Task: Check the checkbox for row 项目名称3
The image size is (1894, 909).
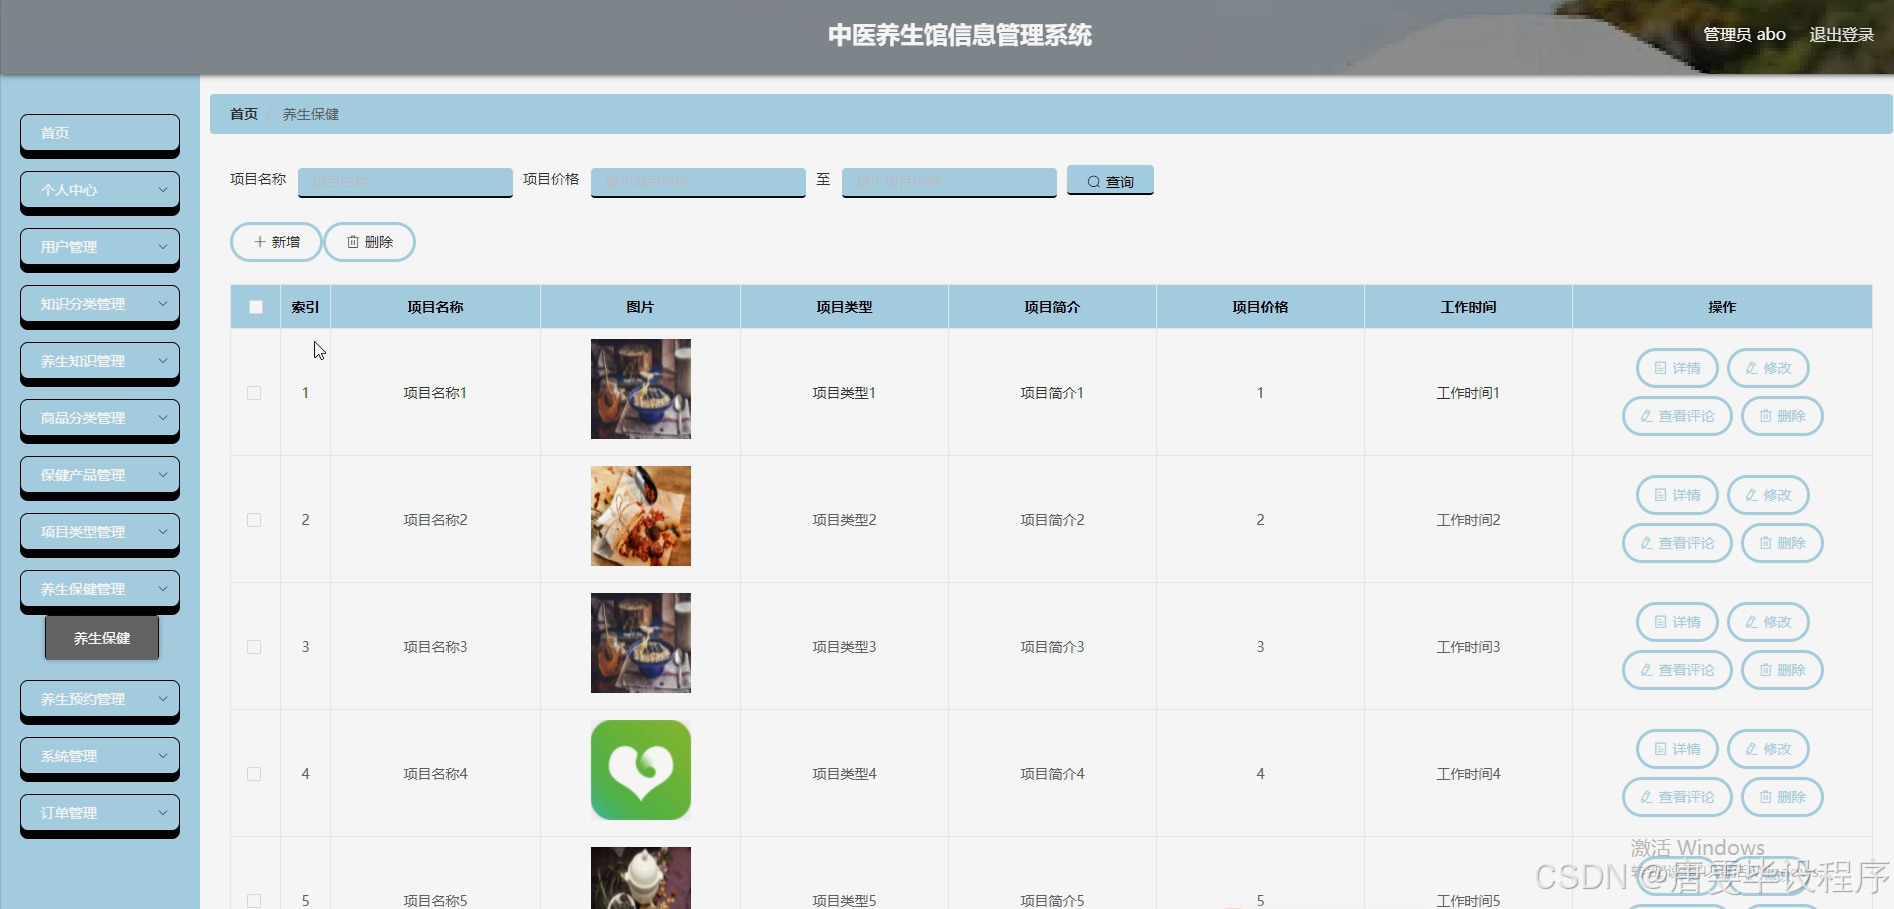Action: (254, 647)
